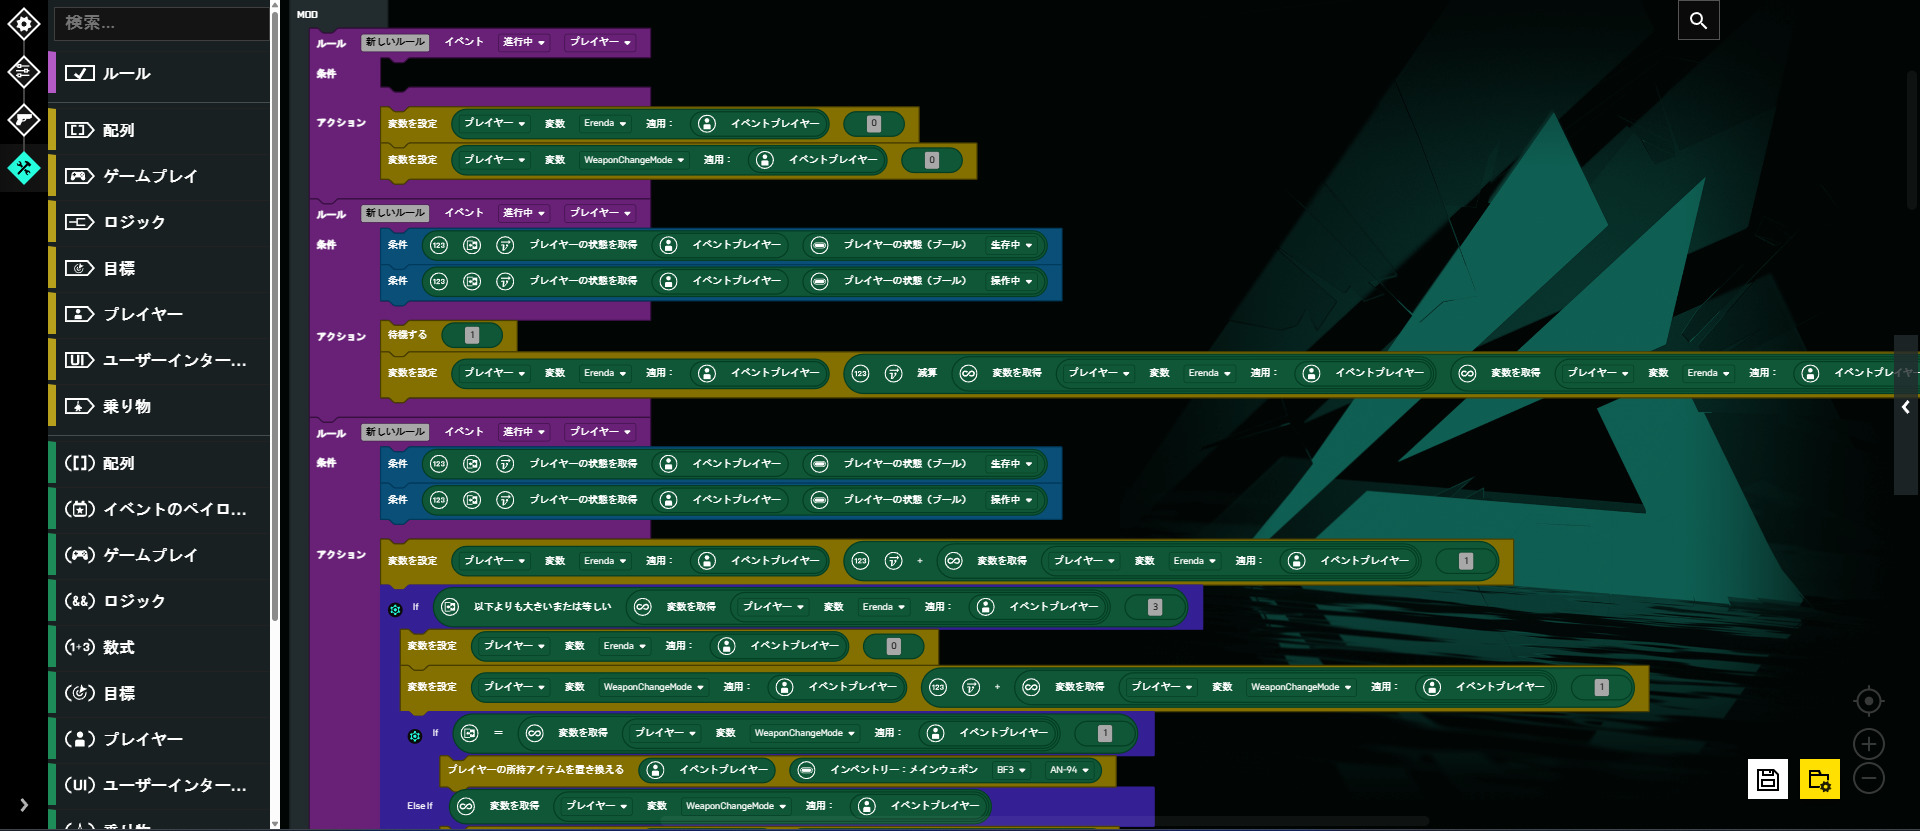Screen dimensions: 1920x831
Task: Recenter the workspace with the crosshair icon
Action: point(1868,702)
